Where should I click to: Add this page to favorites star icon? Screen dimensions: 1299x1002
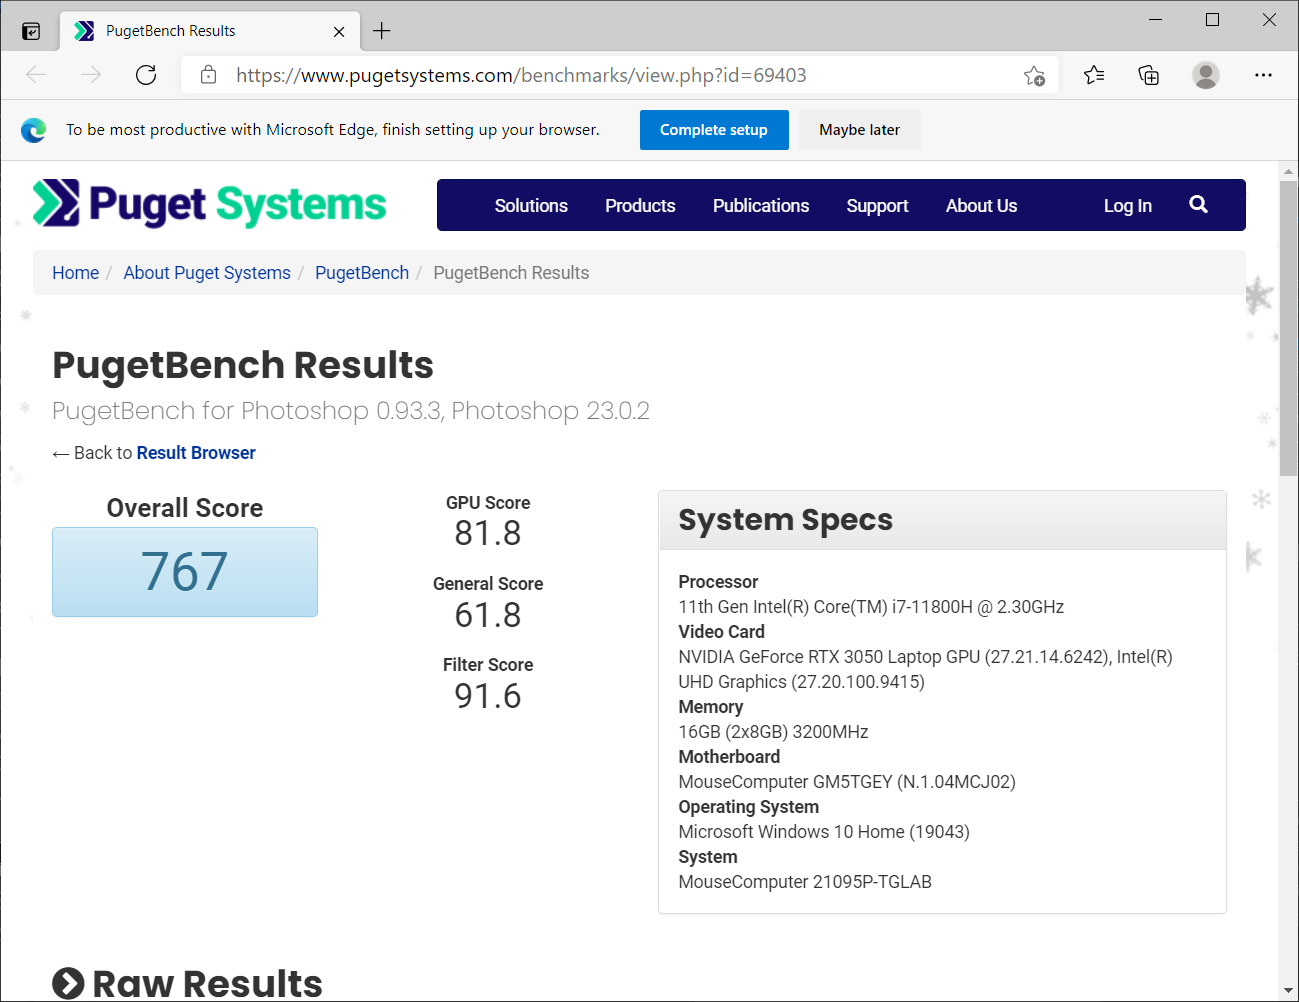coord(1034,76)
